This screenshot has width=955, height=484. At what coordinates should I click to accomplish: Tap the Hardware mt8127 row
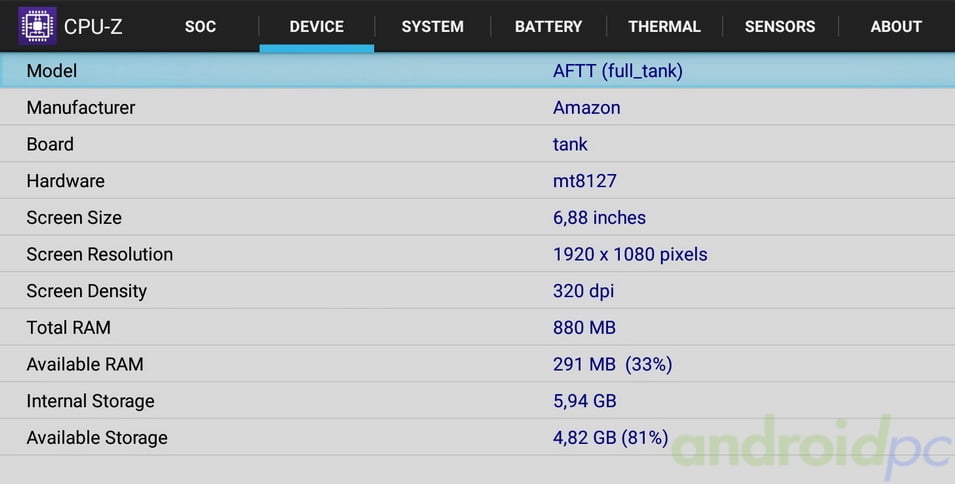tap(477, 181)
